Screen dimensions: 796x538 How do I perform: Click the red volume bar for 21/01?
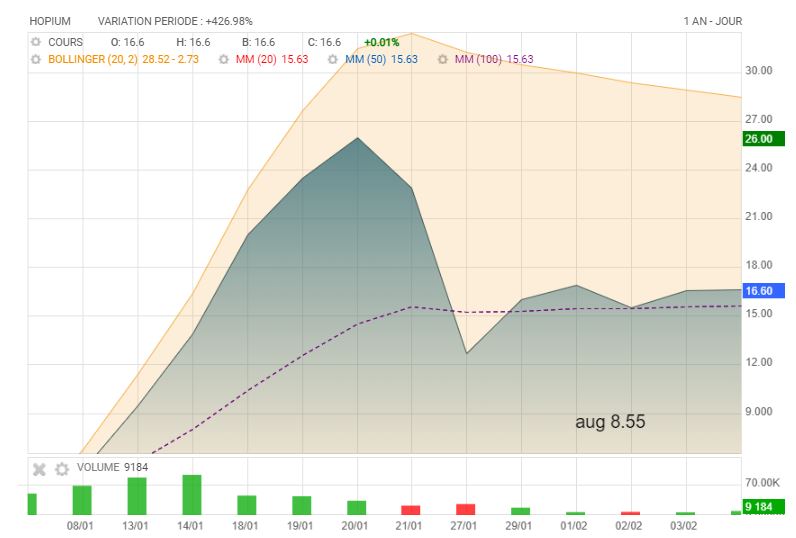point(411,510)
